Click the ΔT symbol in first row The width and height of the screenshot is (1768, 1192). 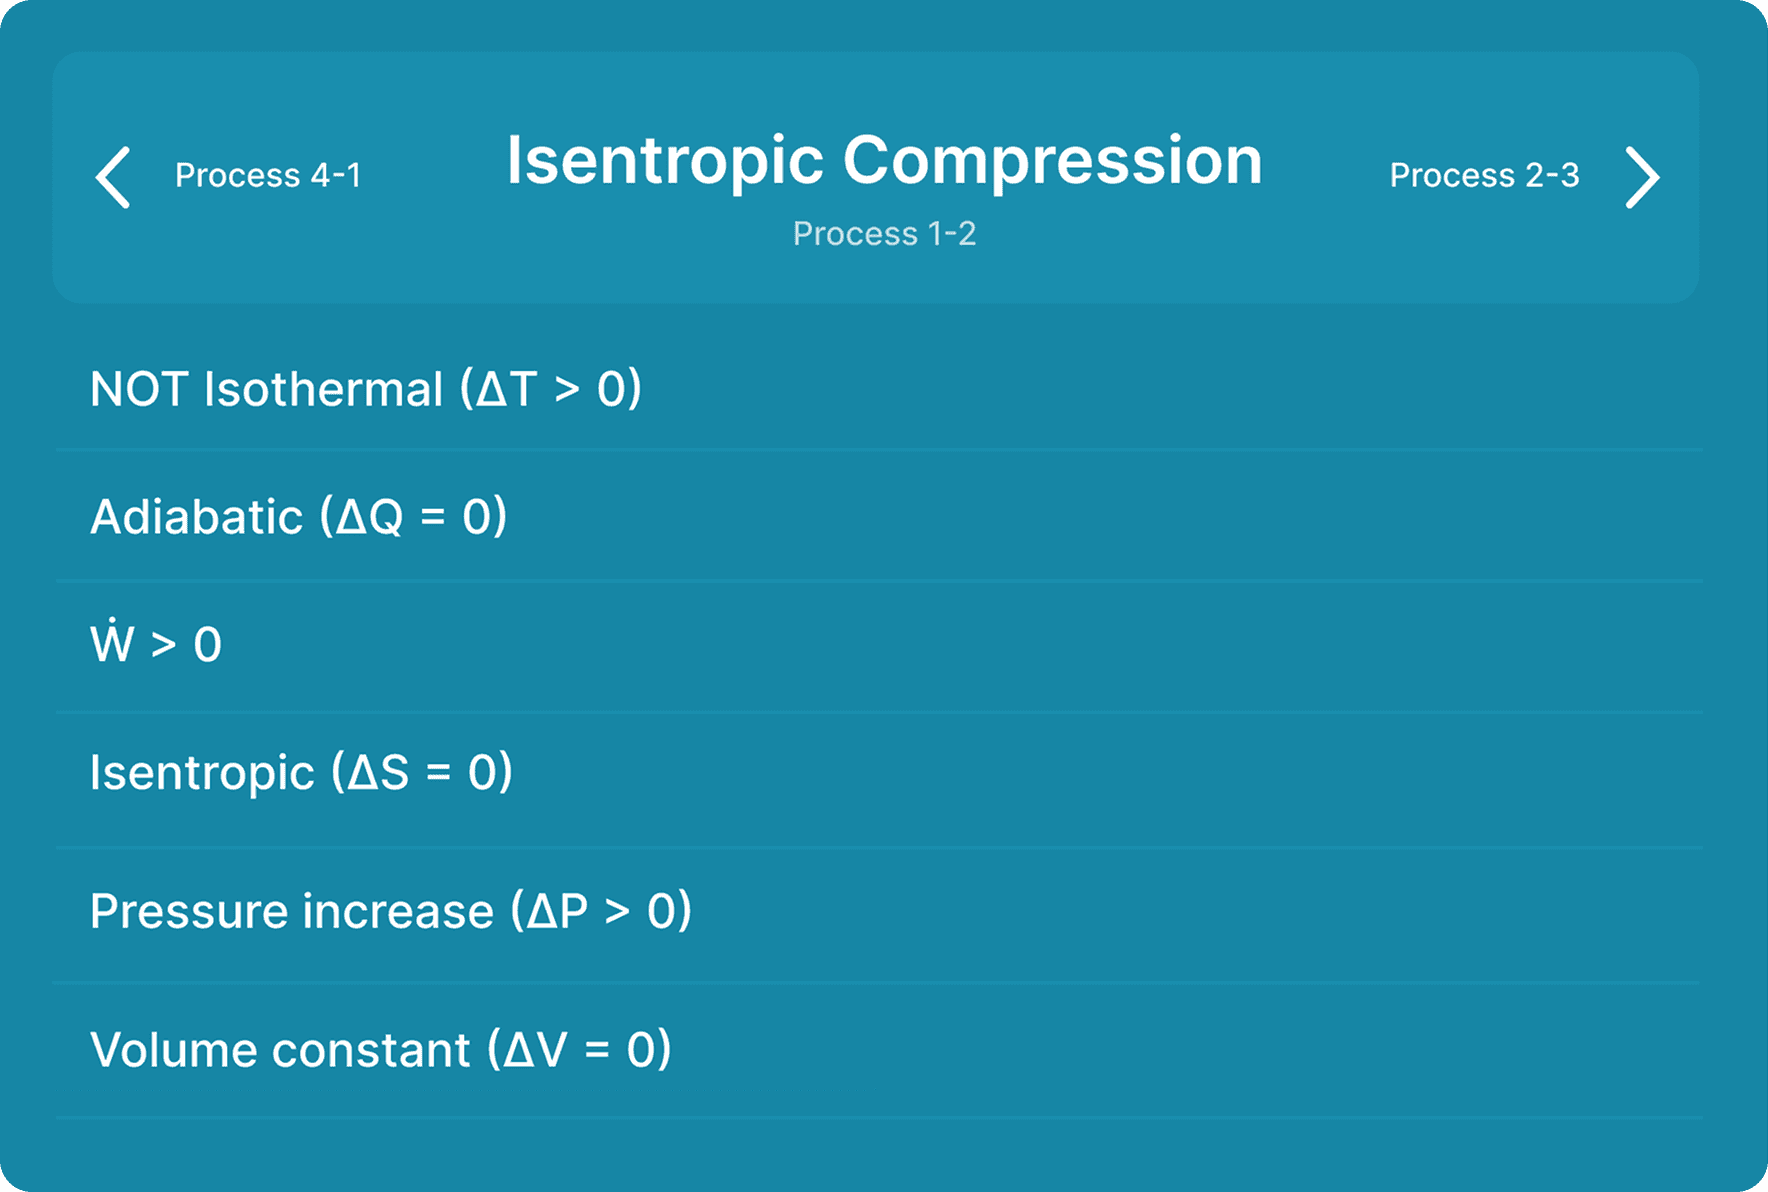pos(507,388)
